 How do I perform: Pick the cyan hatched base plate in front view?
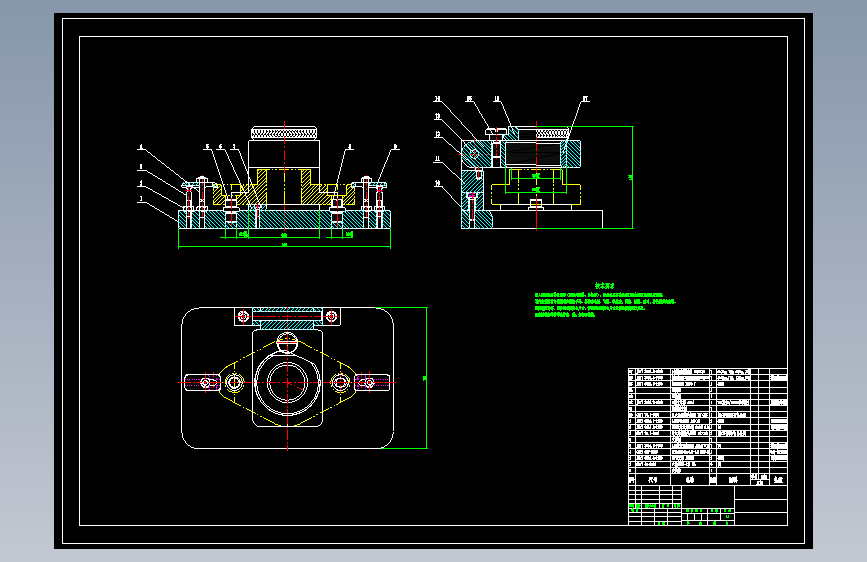pyautogui.click(x=284, y=219)
